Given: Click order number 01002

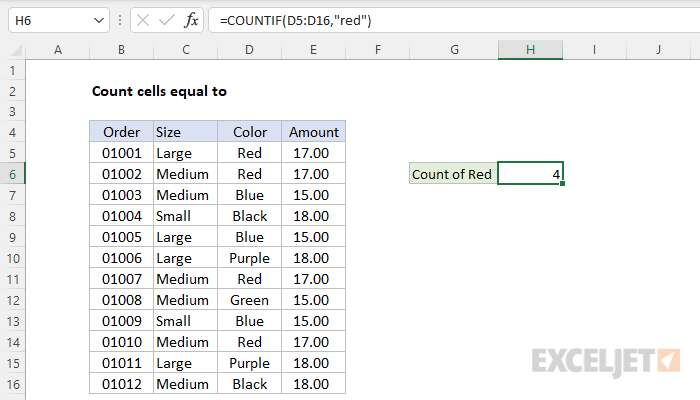Looking at the screenshot, I should [121, 174].
